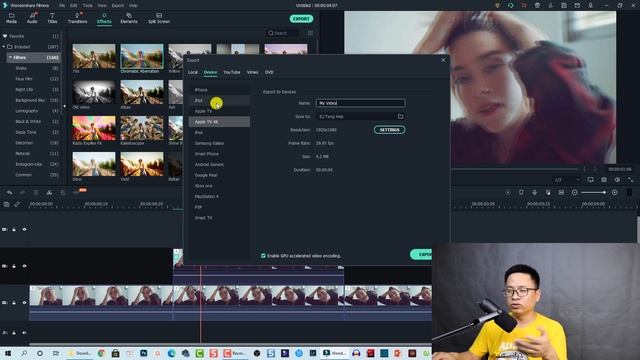
Task: Open the File menu
Action: pyautogui.click(x=62, y=6)
